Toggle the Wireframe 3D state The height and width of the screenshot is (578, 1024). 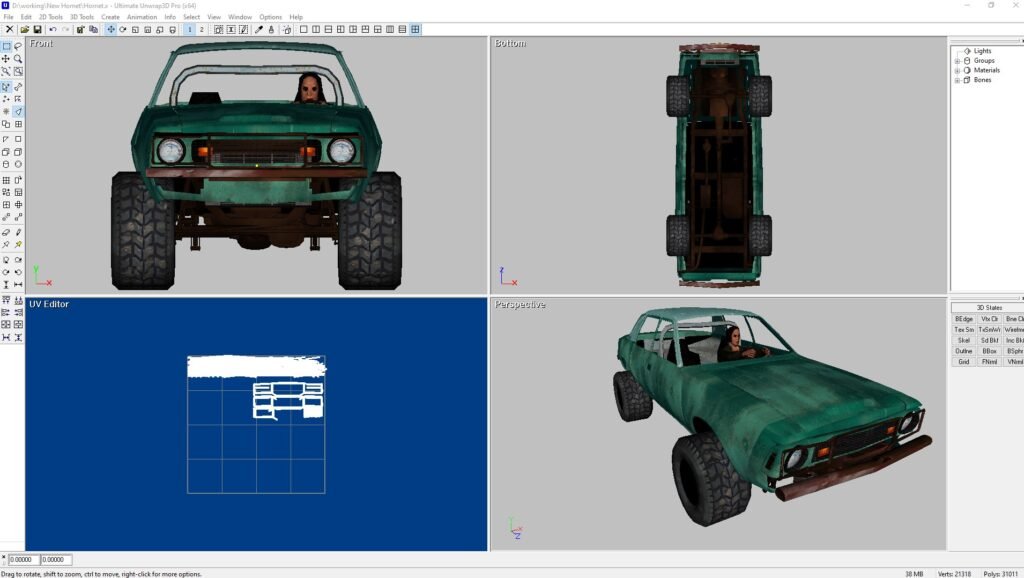tap(1014, 329)
